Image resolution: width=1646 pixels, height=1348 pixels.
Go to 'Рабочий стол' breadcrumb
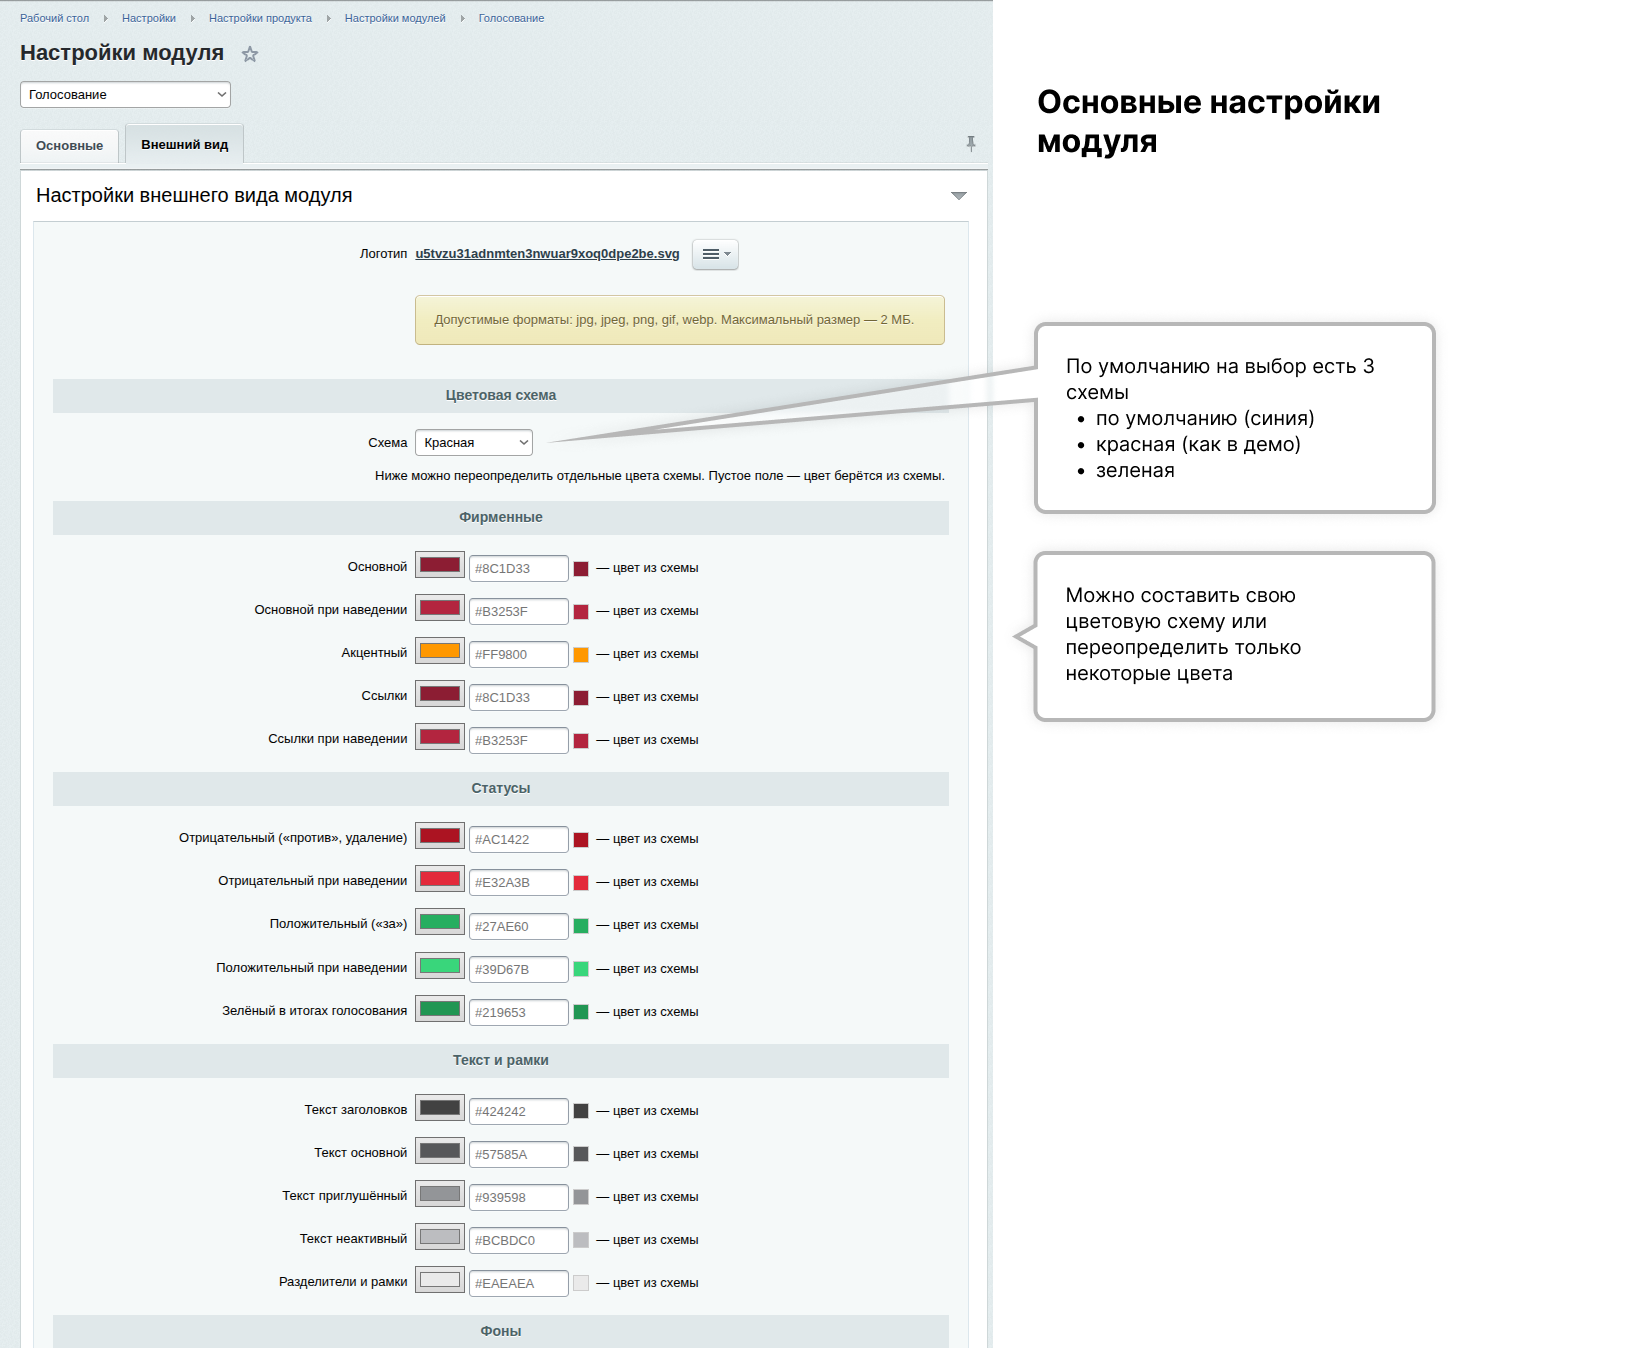click(54, 18)
